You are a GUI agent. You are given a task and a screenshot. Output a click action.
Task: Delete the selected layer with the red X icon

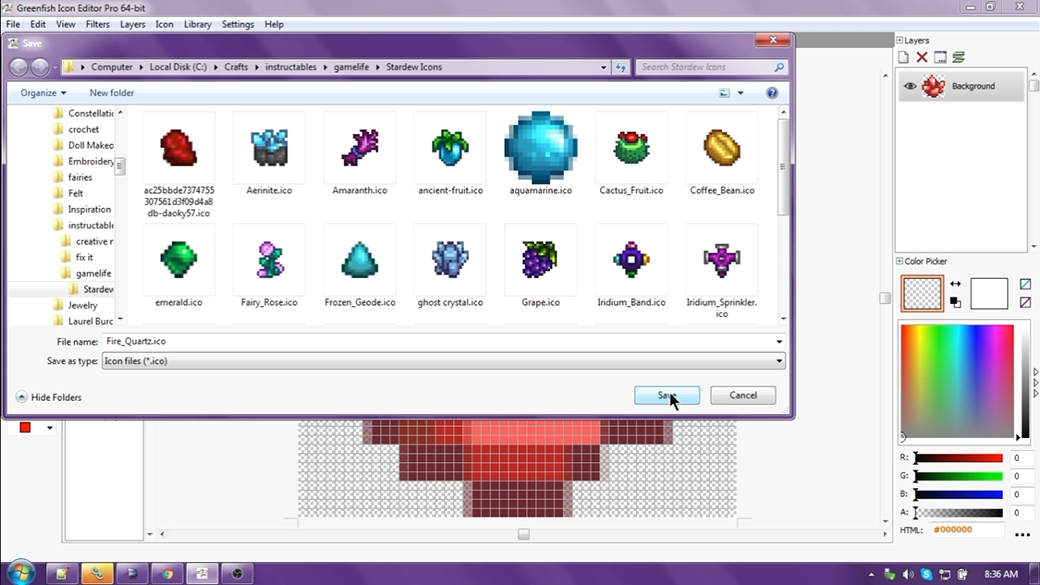click(x=922, y=57)
